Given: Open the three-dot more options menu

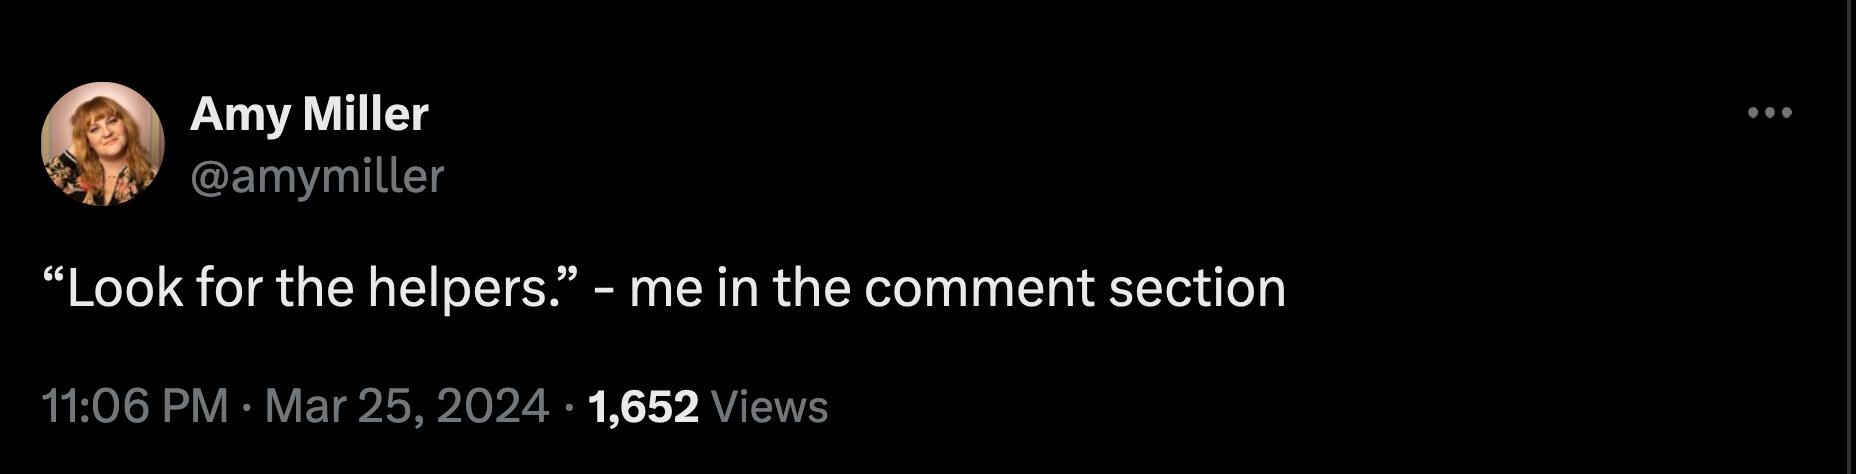Looking at the screenshot, I should (x=1769, y=113).
